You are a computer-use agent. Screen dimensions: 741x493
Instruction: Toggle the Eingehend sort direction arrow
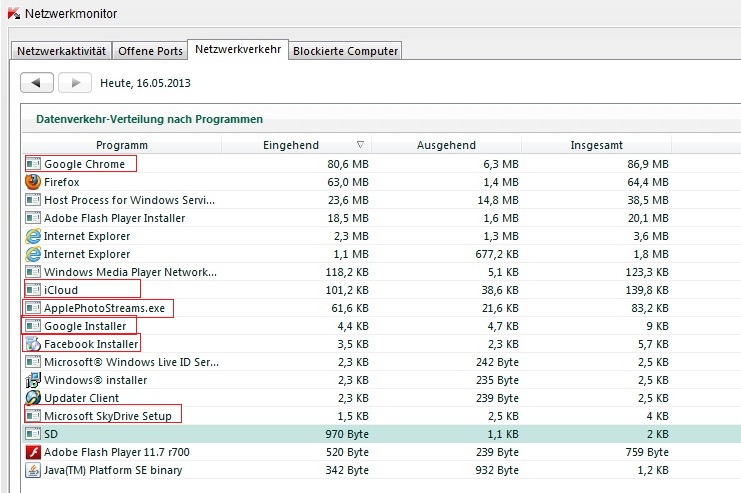361,145
